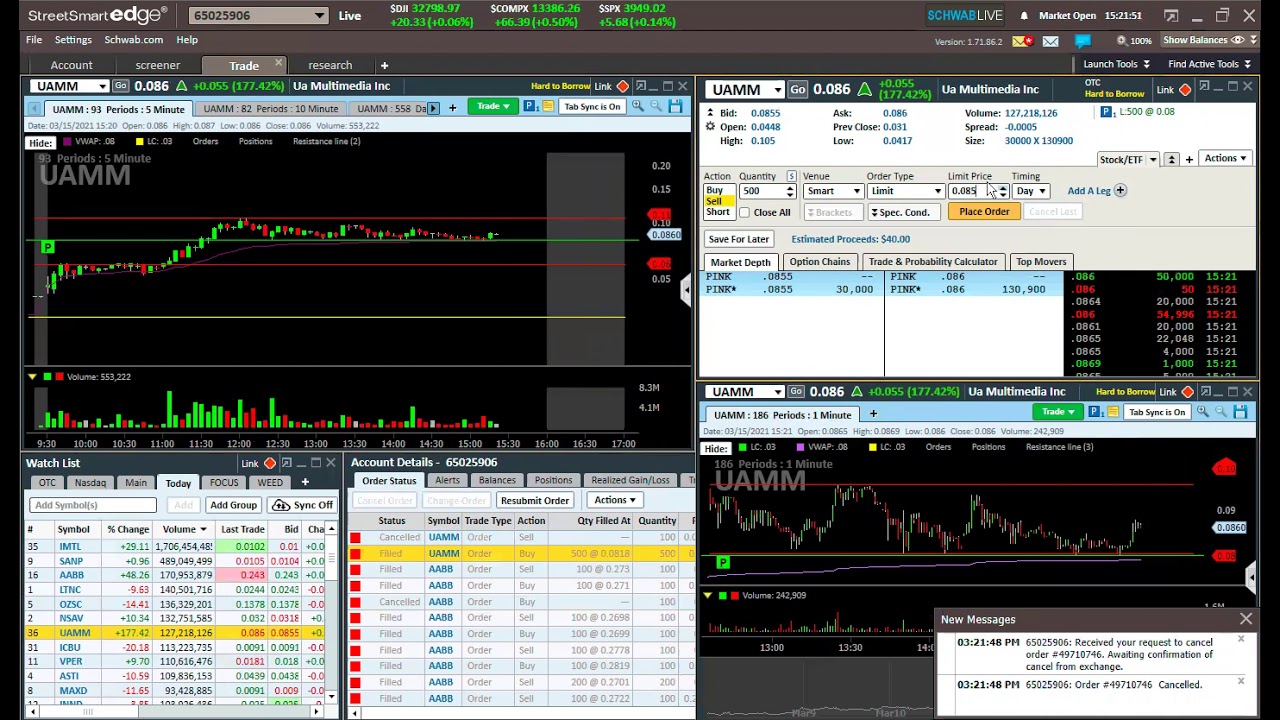This screenshot has height=720, width=1280.
Task: Click the Add Symbol(s) input field
Action: point(93,506)
